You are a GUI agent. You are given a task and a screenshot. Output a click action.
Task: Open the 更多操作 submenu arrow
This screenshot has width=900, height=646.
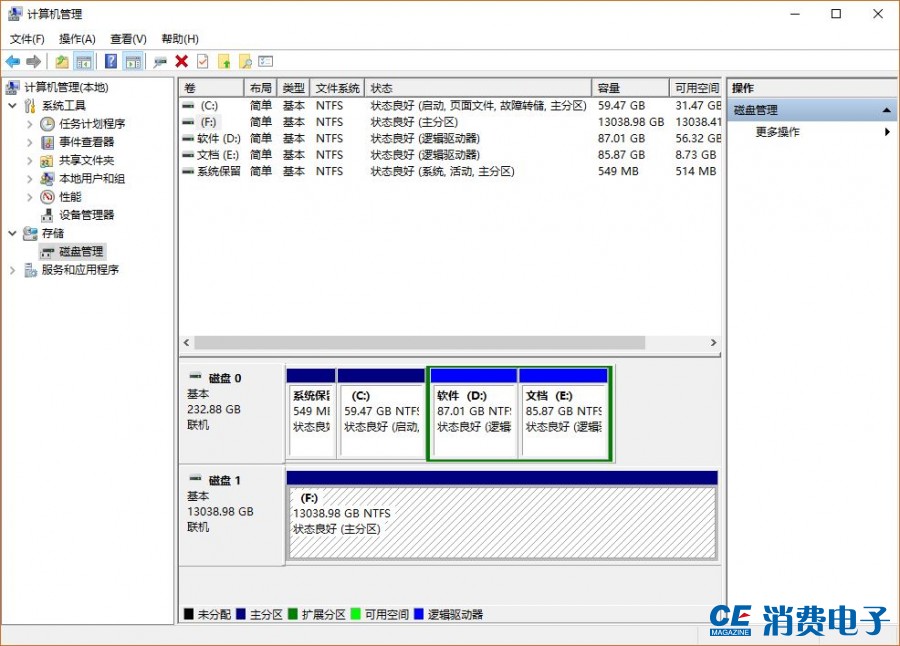[x=887, y=132]
